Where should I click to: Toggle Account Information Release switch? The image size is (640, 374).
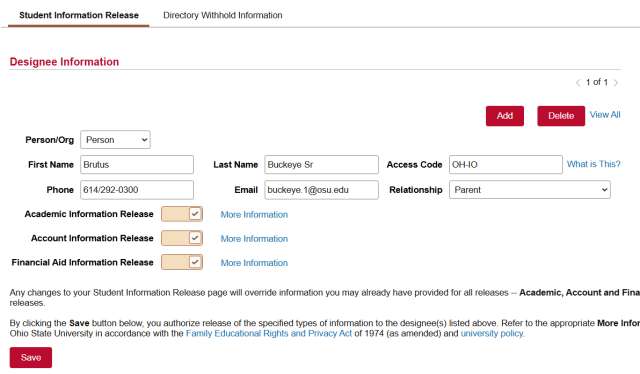pos(182,238)
